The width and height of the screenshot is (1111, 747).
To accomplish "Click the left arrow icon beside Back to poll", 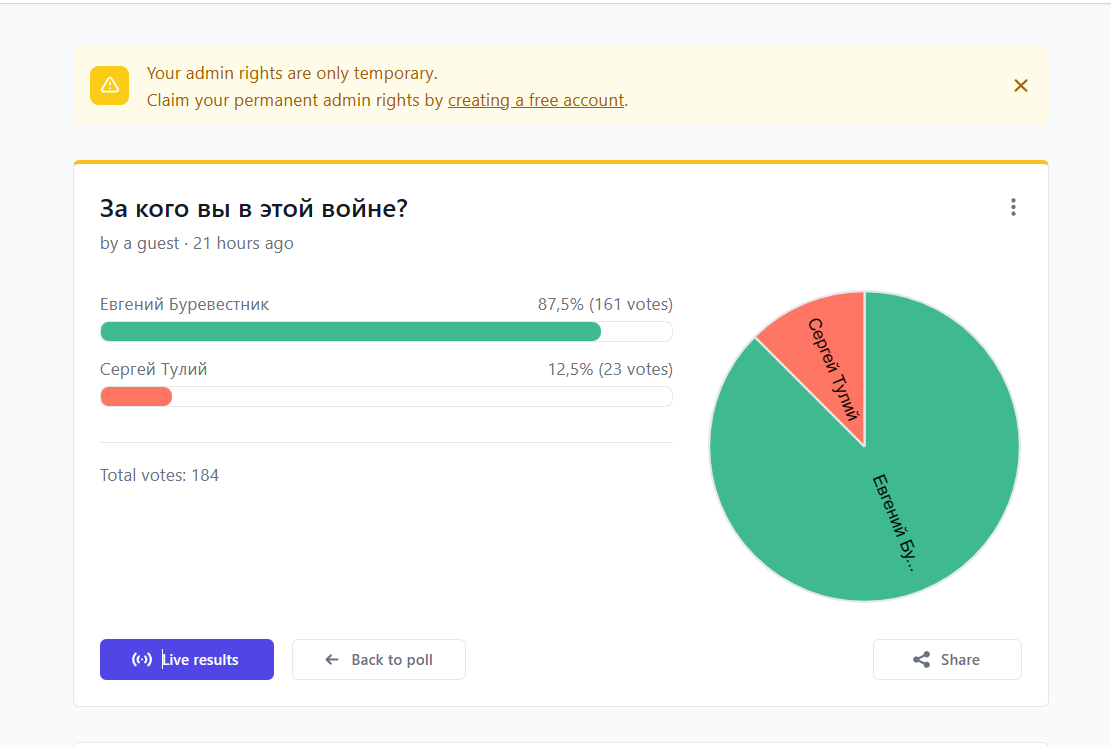I will point(332,660).
